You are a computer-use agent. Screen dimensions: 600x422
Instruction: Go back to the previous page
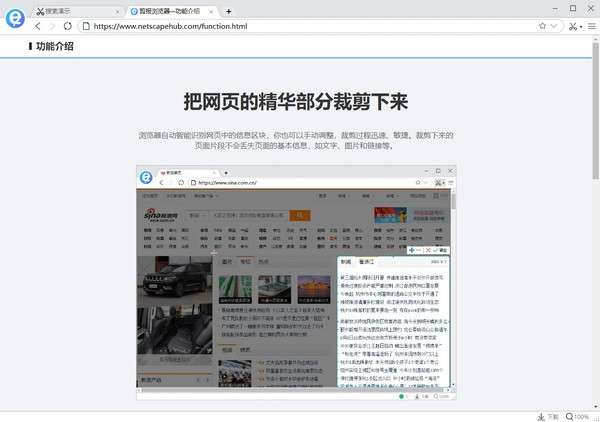click(x=38, y=26)
